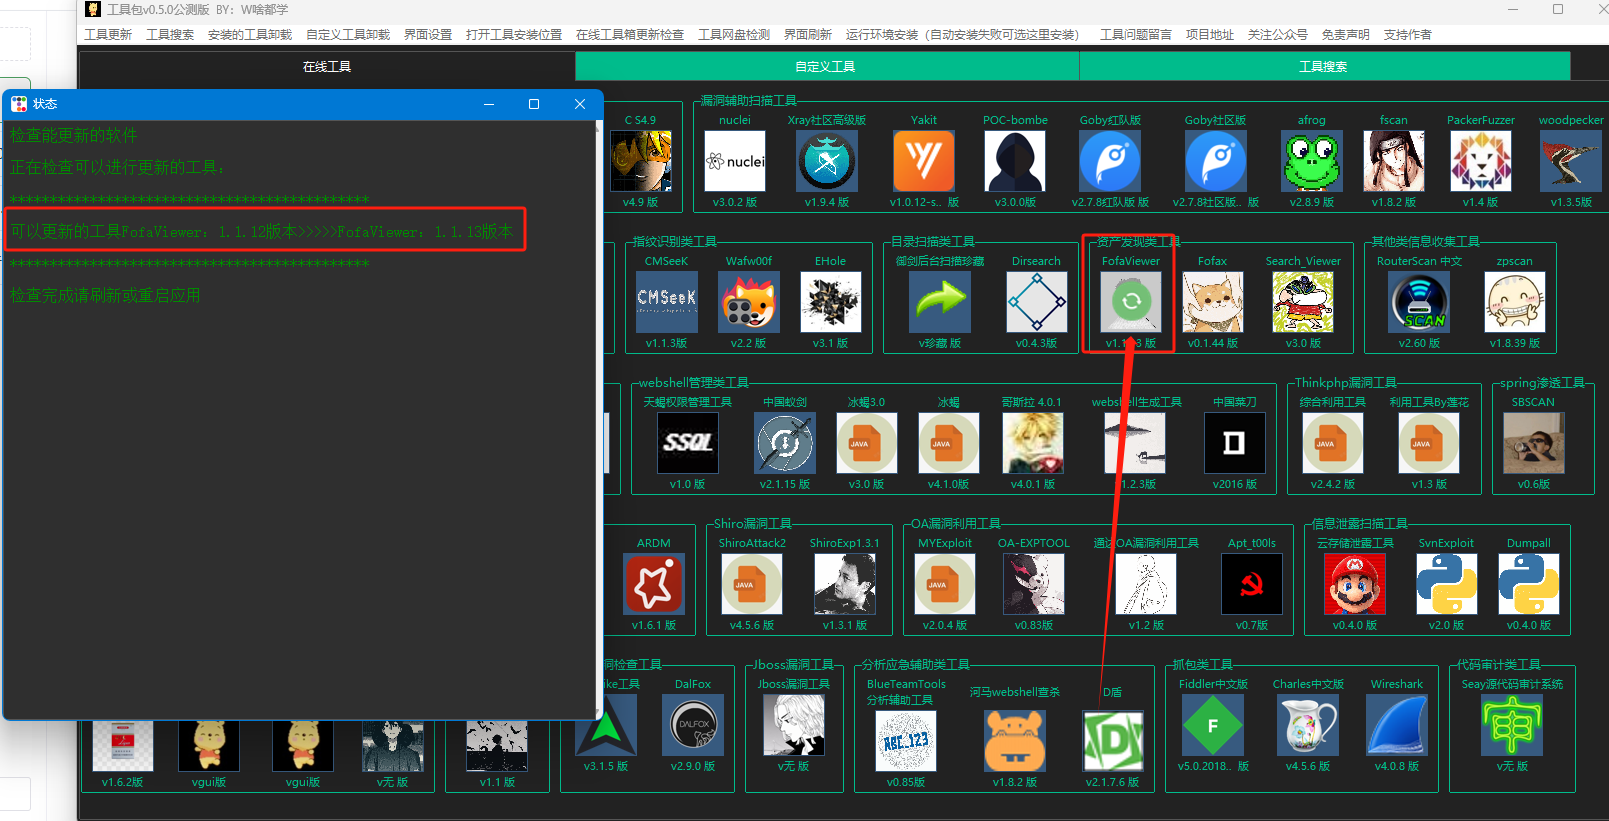Launch Dumpall Python icon

pyautogui.click(x=1529, y=584)
